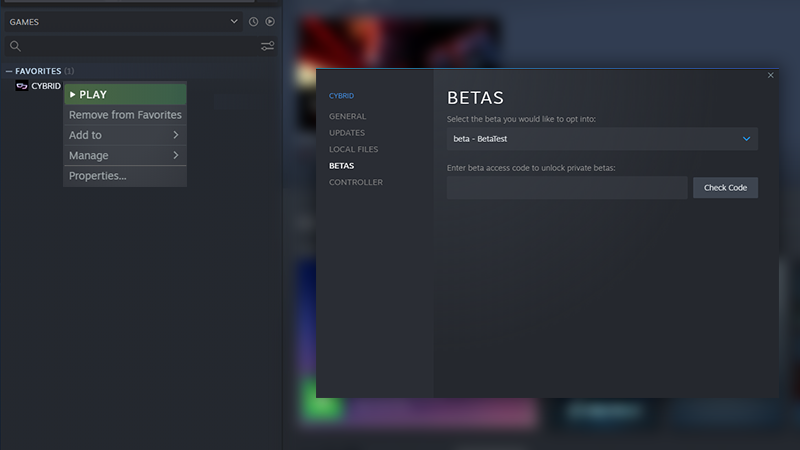The width and height of the screenshot is (800, 450).
Task: Choose Remove from Favorites
Action: pyautogui.click(x=125, y=115)
